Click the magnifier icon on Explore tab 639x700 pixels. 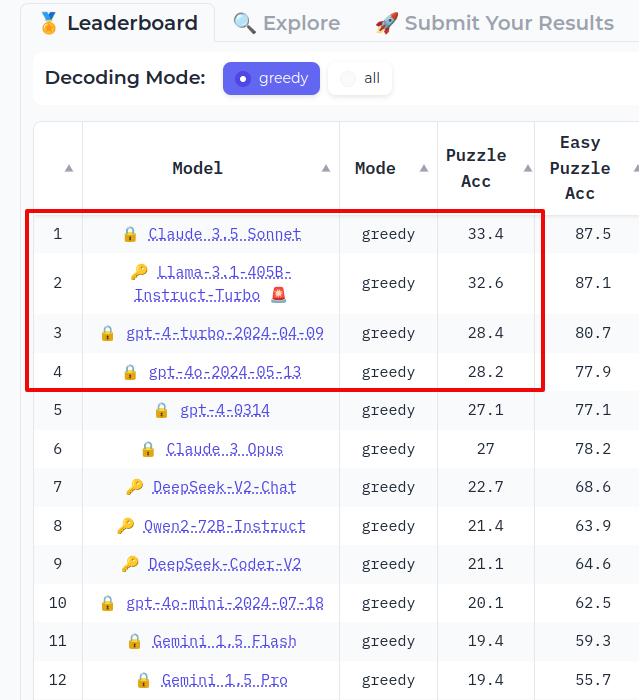244,23
